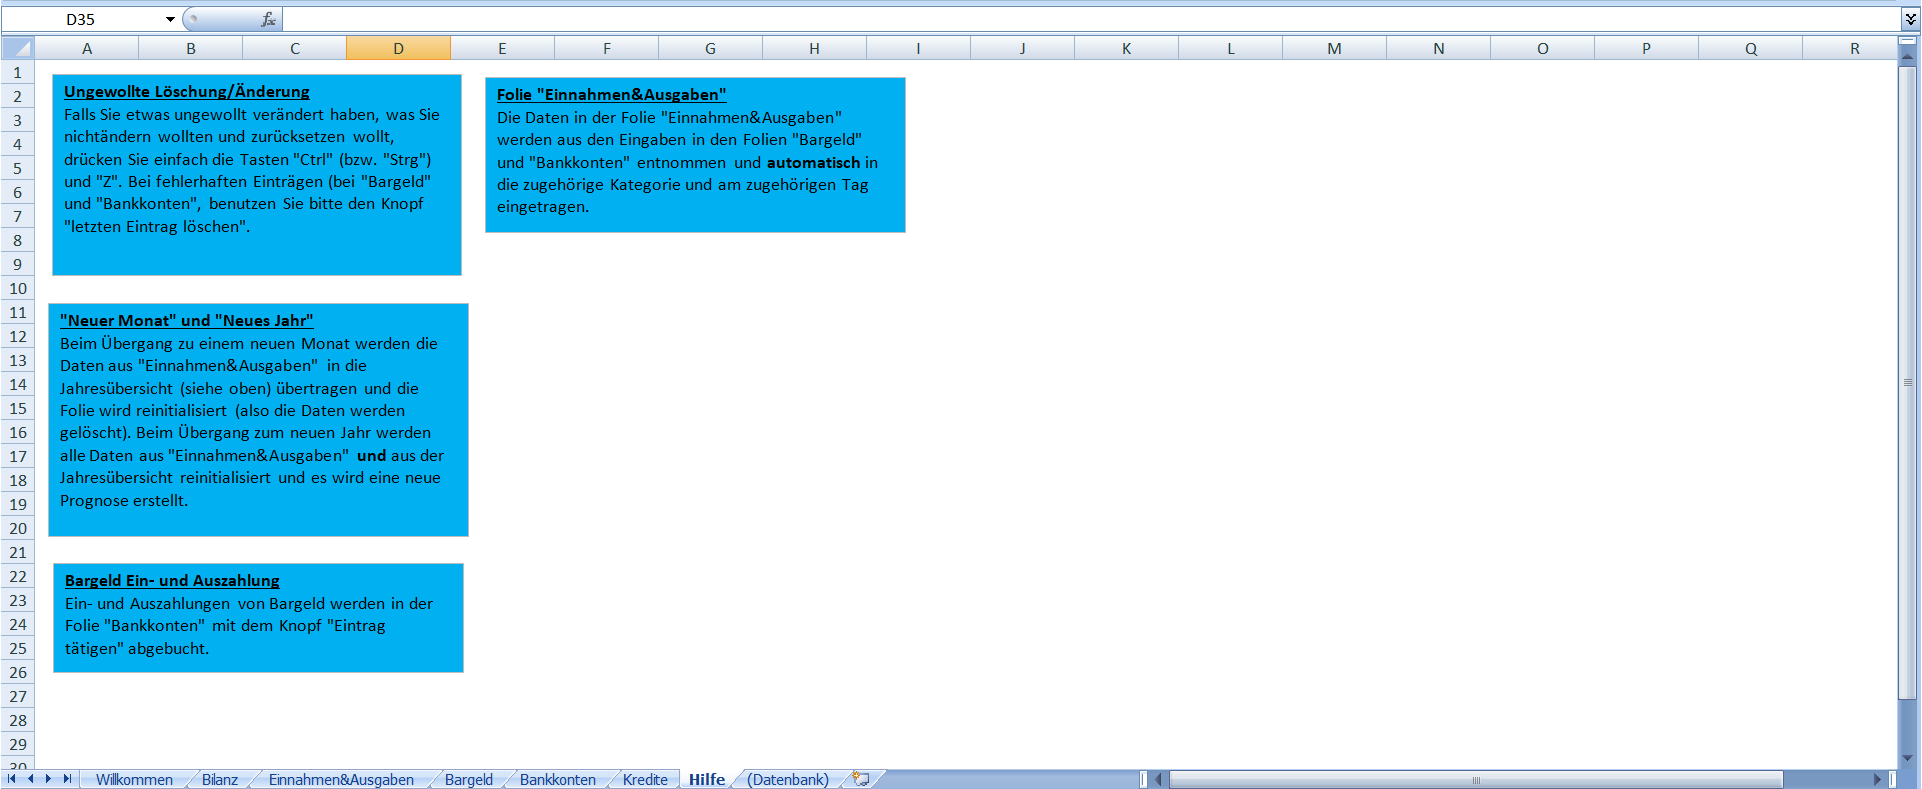Image resolution: width=1922 pixels, height=789 pixels.
Task: Click the horizontal scrollbar thumb
Action: pyautogui.click(x=1475, y=779)
